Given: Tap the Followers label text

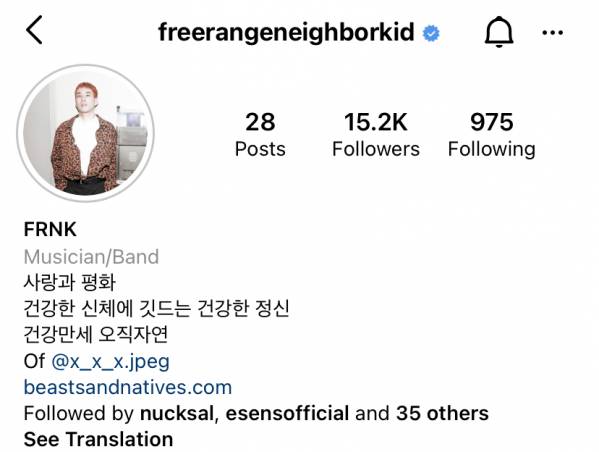Looking at the screenshot, I should coord(376,149).
